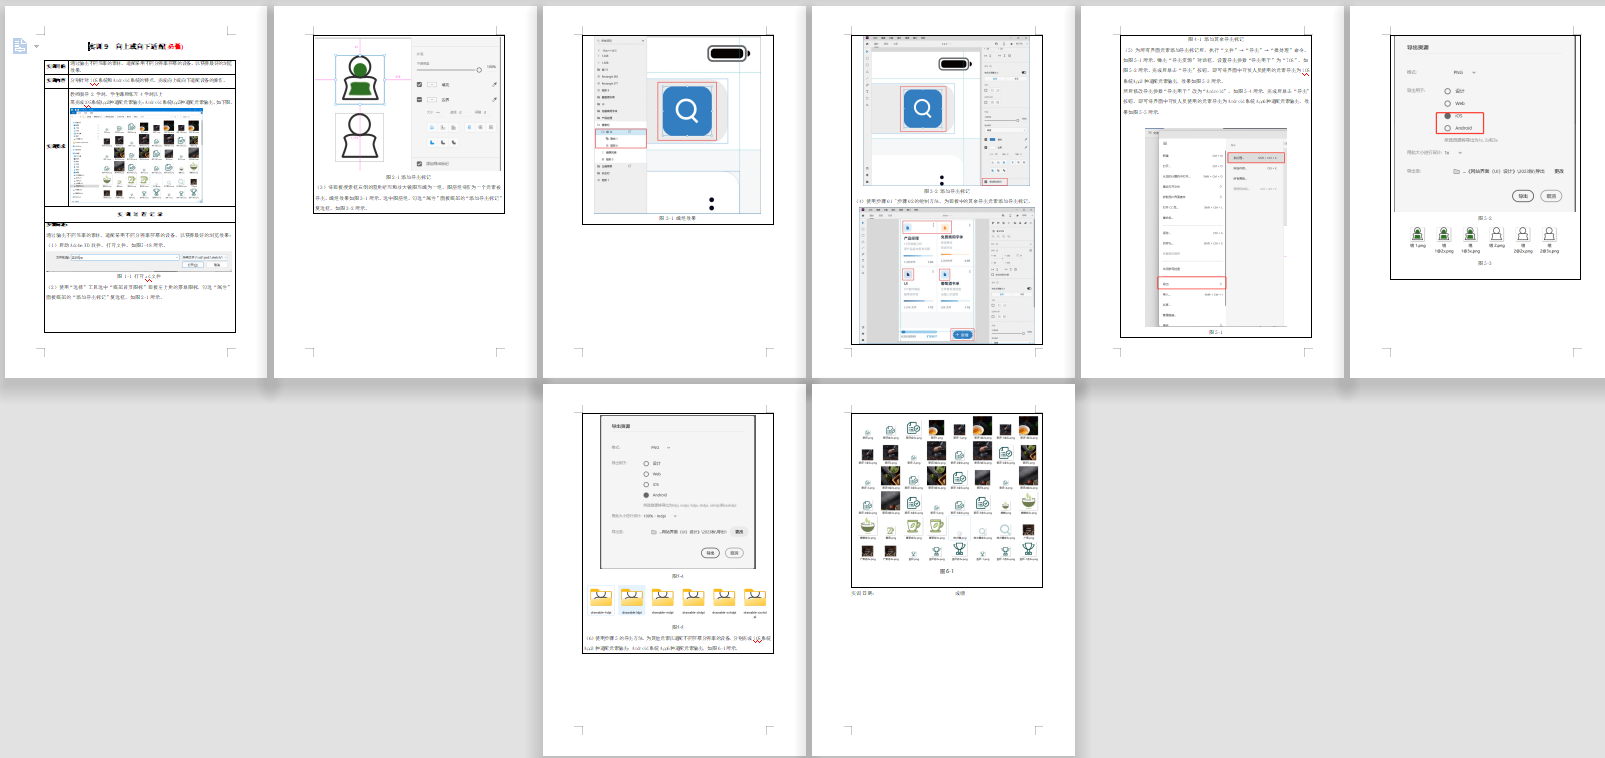Click the 边界 border checkbox in the page two picture
Viewport: 1605px width, 758px height.
pyautogui.click(x=419, y=100)
